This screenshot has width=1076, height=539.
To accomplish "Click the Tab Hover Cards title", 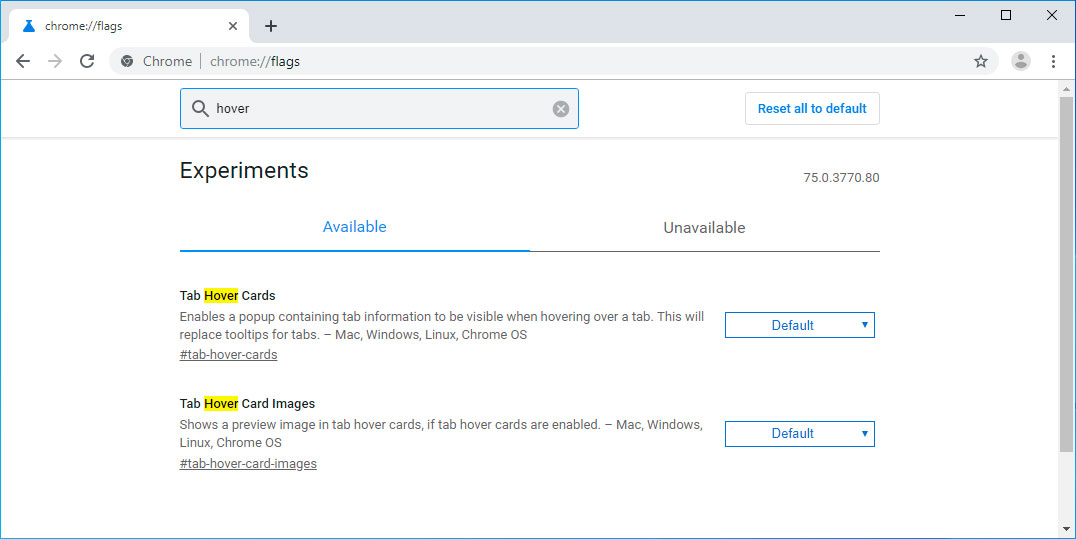I will pyautogui.click(x=227, y=296).
